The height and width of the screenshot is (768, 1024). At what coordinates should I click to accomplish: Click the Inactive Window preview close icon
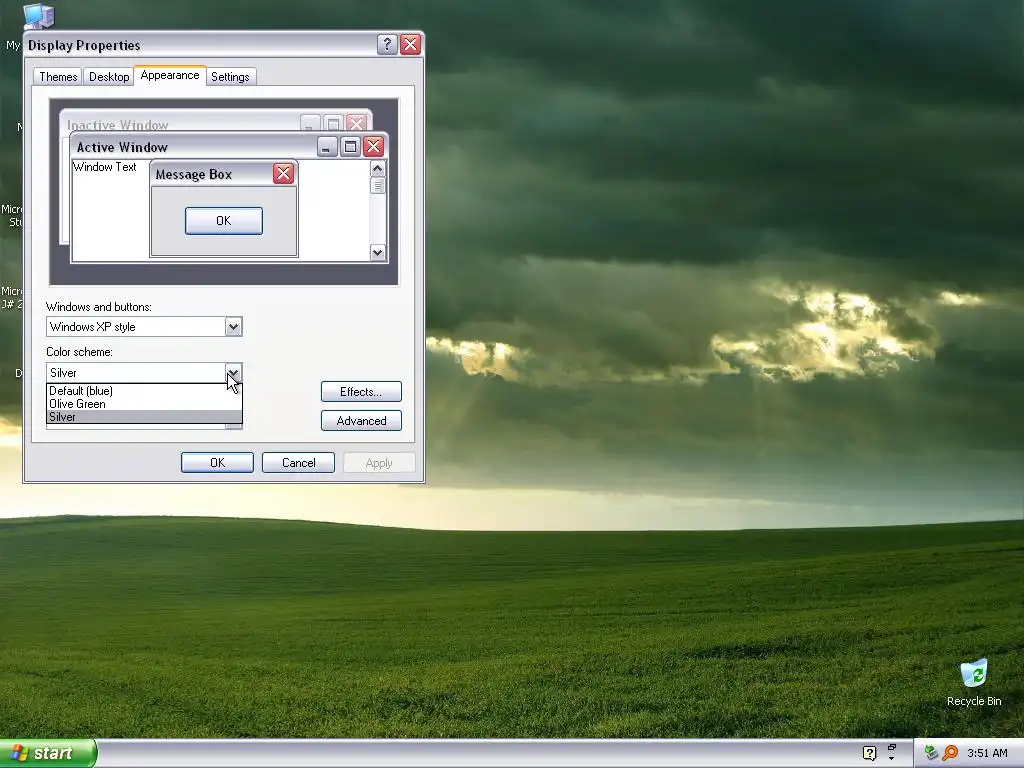pos(357,123)
